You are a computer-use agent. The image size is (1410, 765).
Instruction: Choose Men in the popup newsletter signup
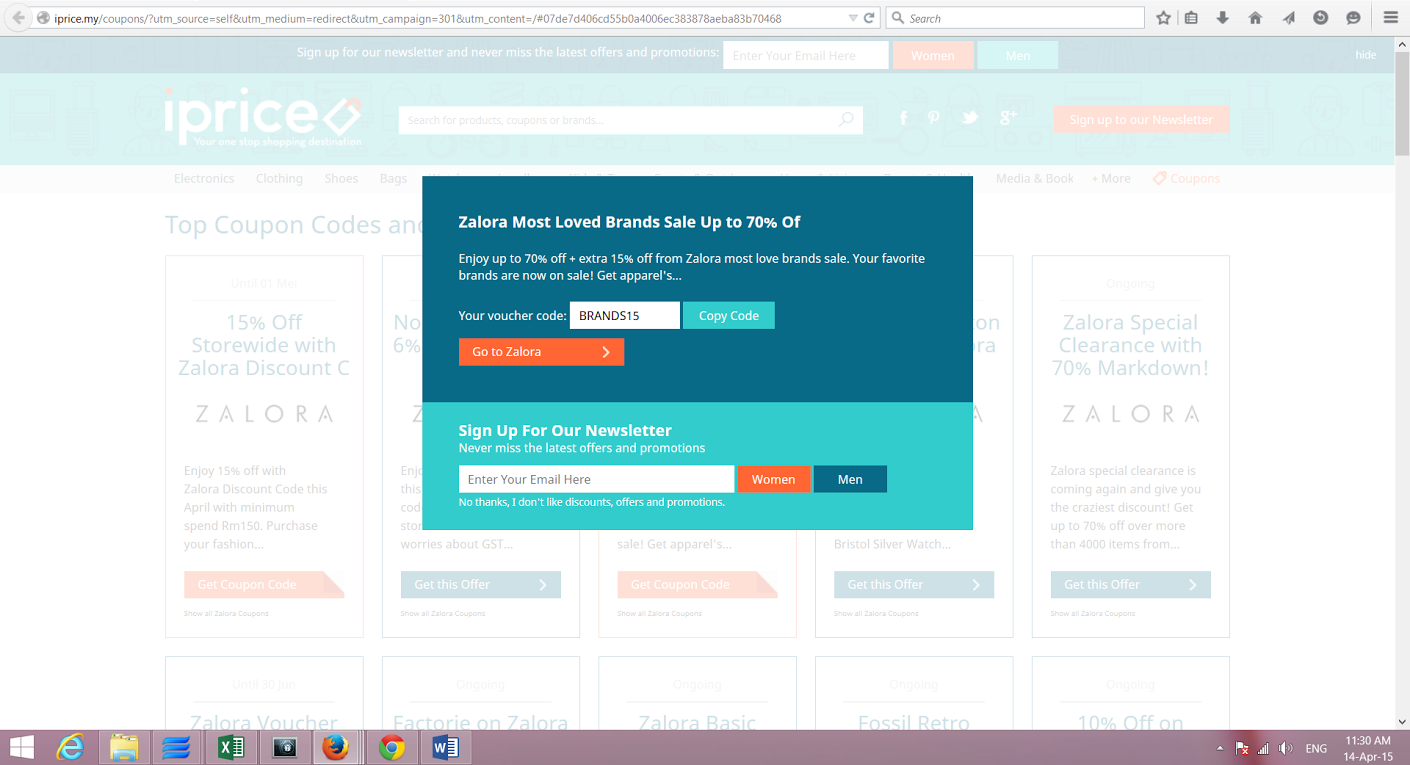pyautogui.click(x=850, y=480)
